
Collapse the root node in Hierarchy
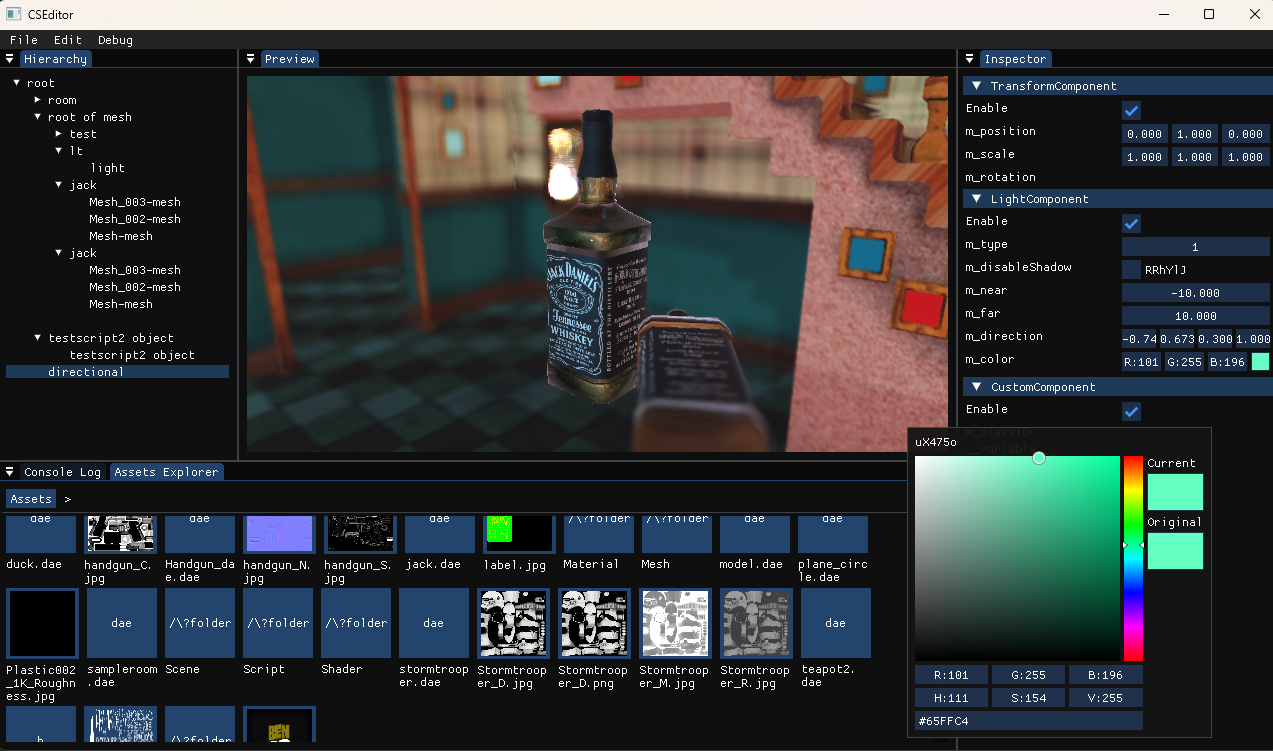tap(17, 83)
